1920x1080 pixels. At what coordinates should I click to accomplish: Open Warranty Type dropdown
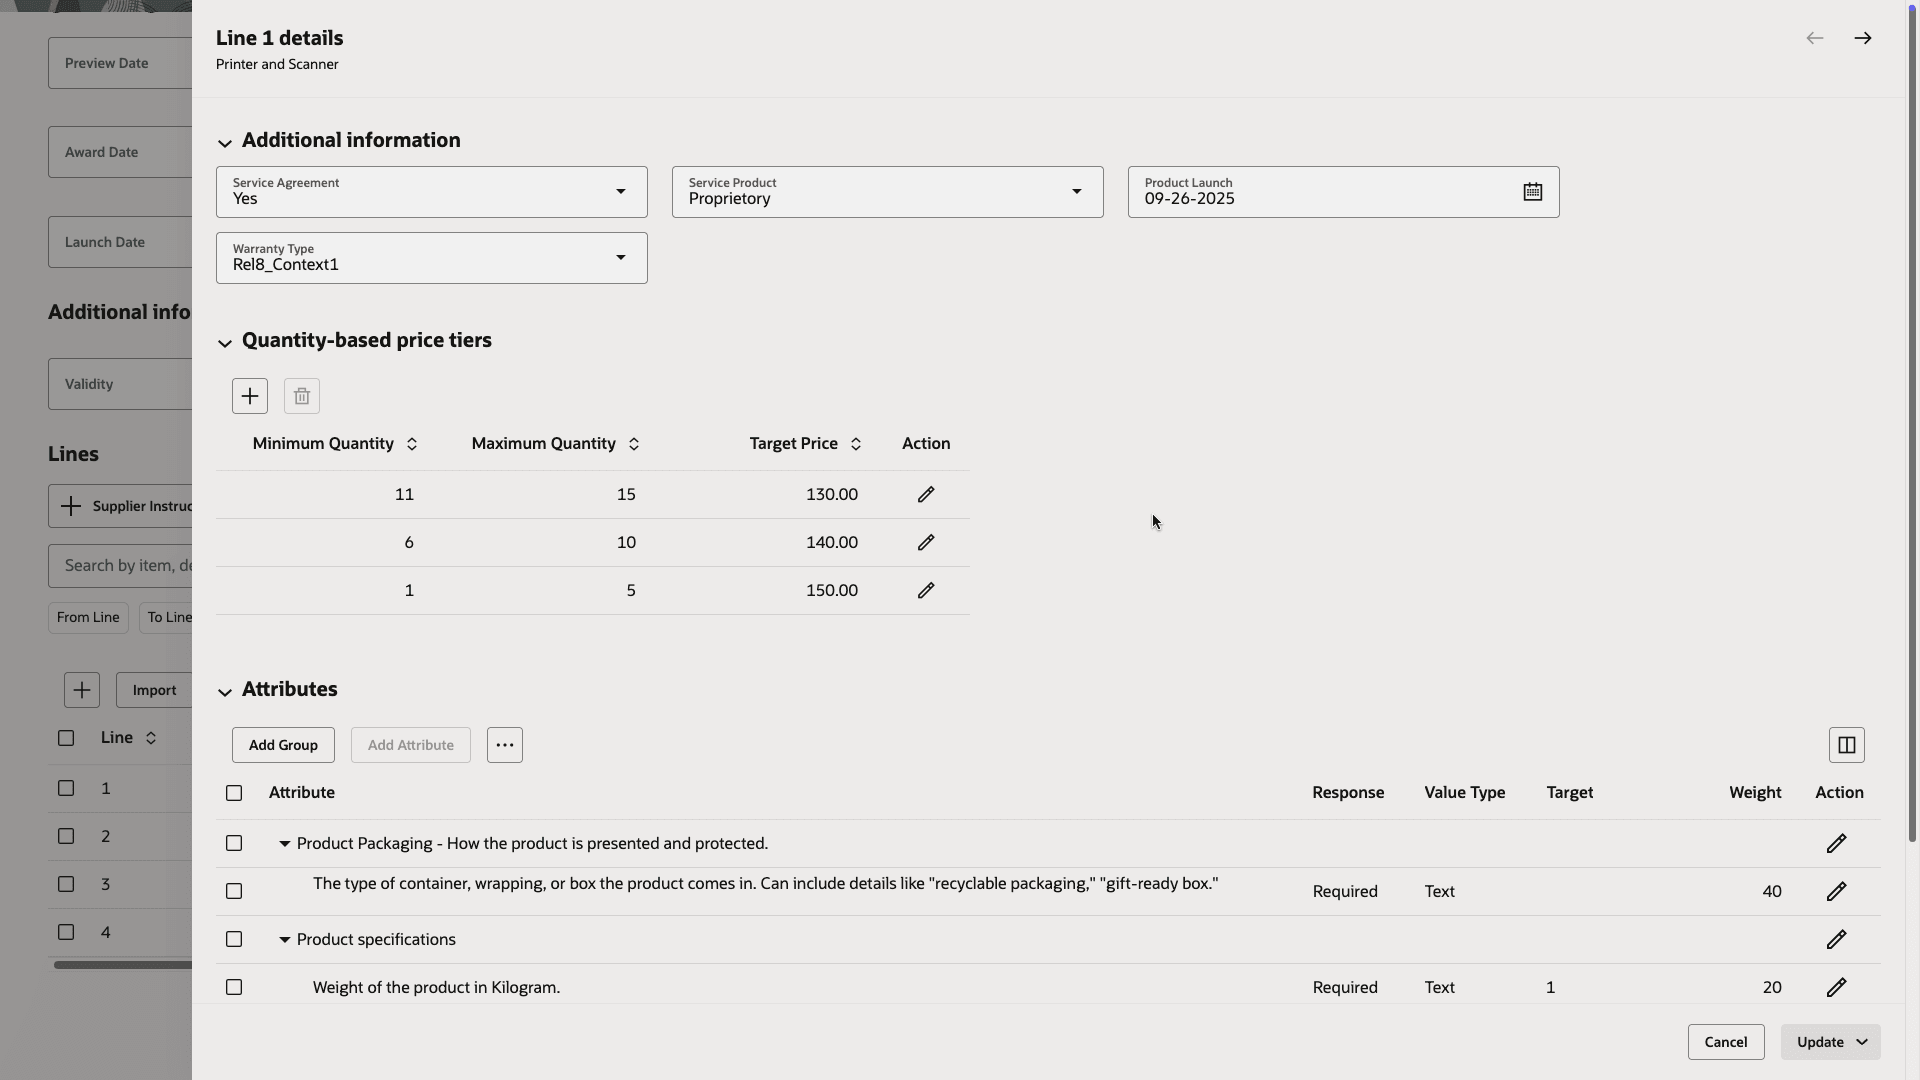[x=620, y=258]
